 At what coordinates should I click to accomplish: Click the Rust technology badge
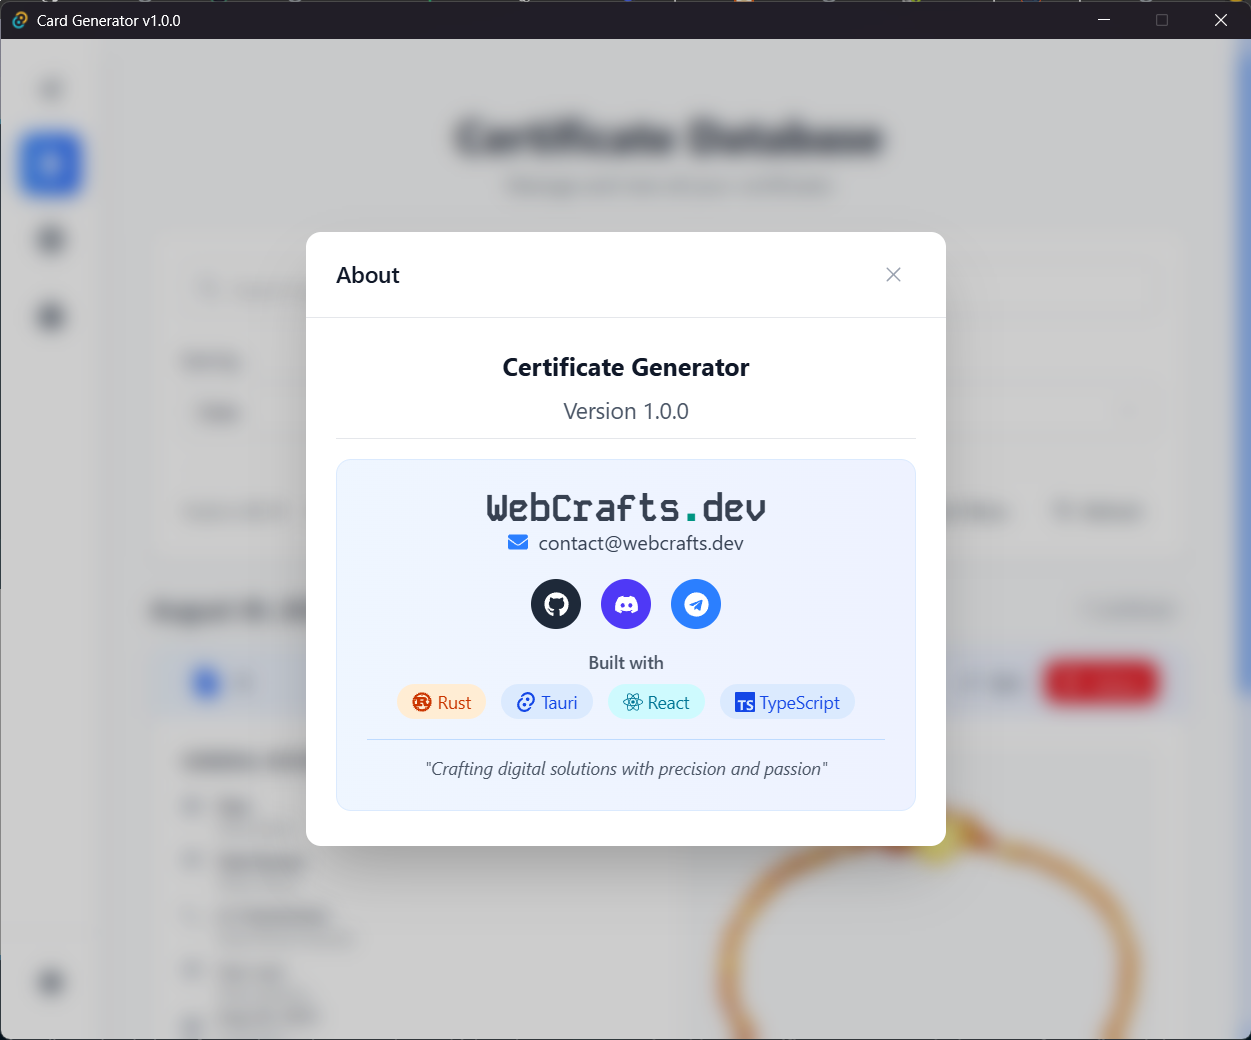point(441,702)
